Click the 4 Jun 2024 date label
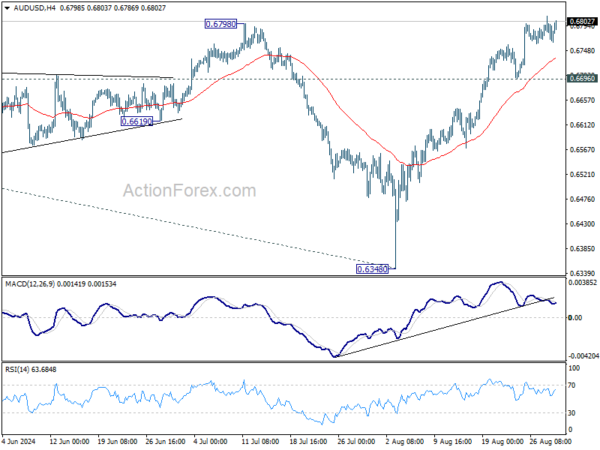Screen dimensions: 600x450 coord(19,441)
